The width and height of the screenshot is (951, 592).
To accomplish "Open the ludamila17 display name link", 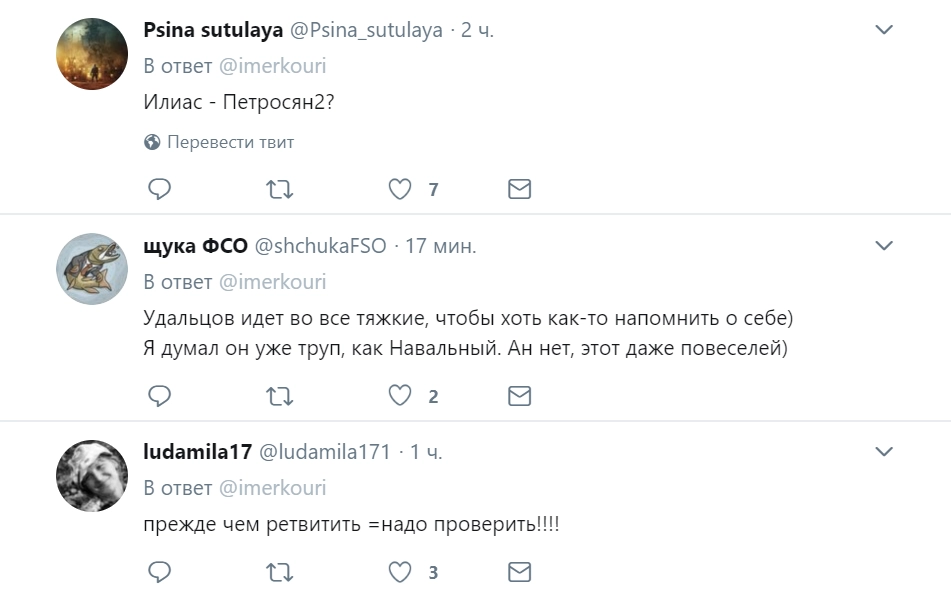I will pyautogui.click(x=197, y=452).
